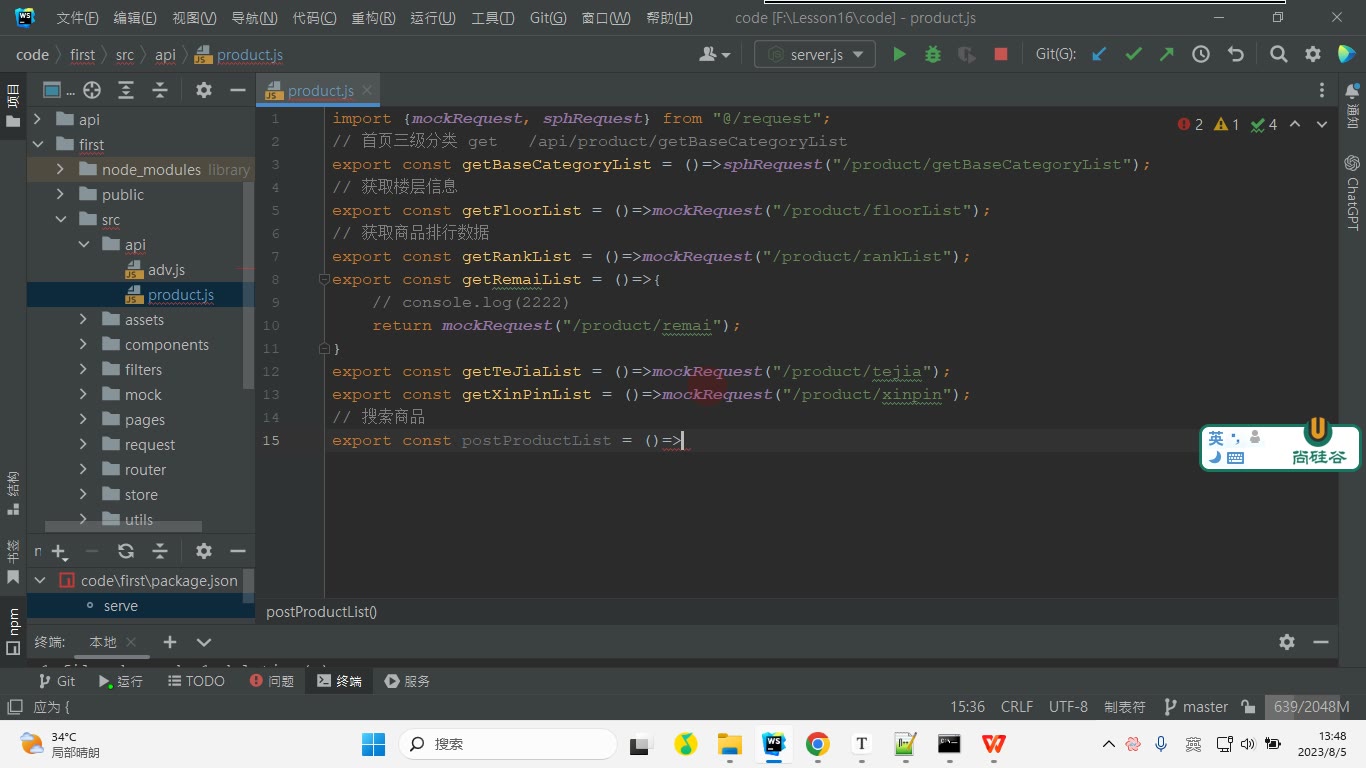Open the TODO tool window
This screenshot has width=1366, height=768.
coord(195,681)
